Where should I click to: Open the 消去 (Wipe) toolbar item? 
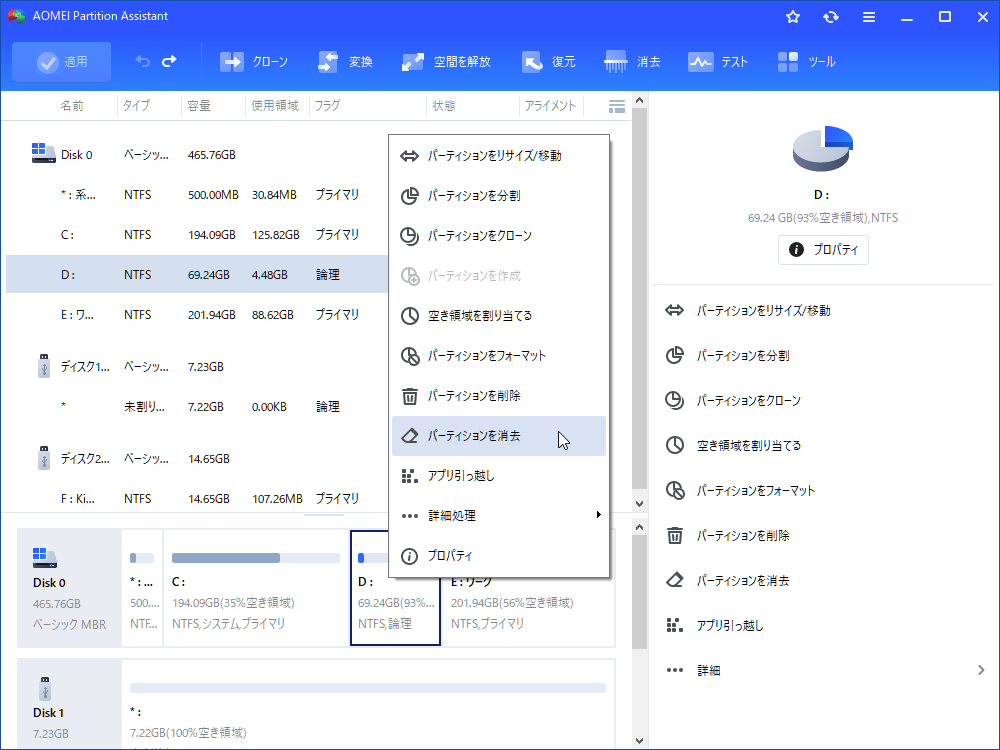(x=632, y=62)
